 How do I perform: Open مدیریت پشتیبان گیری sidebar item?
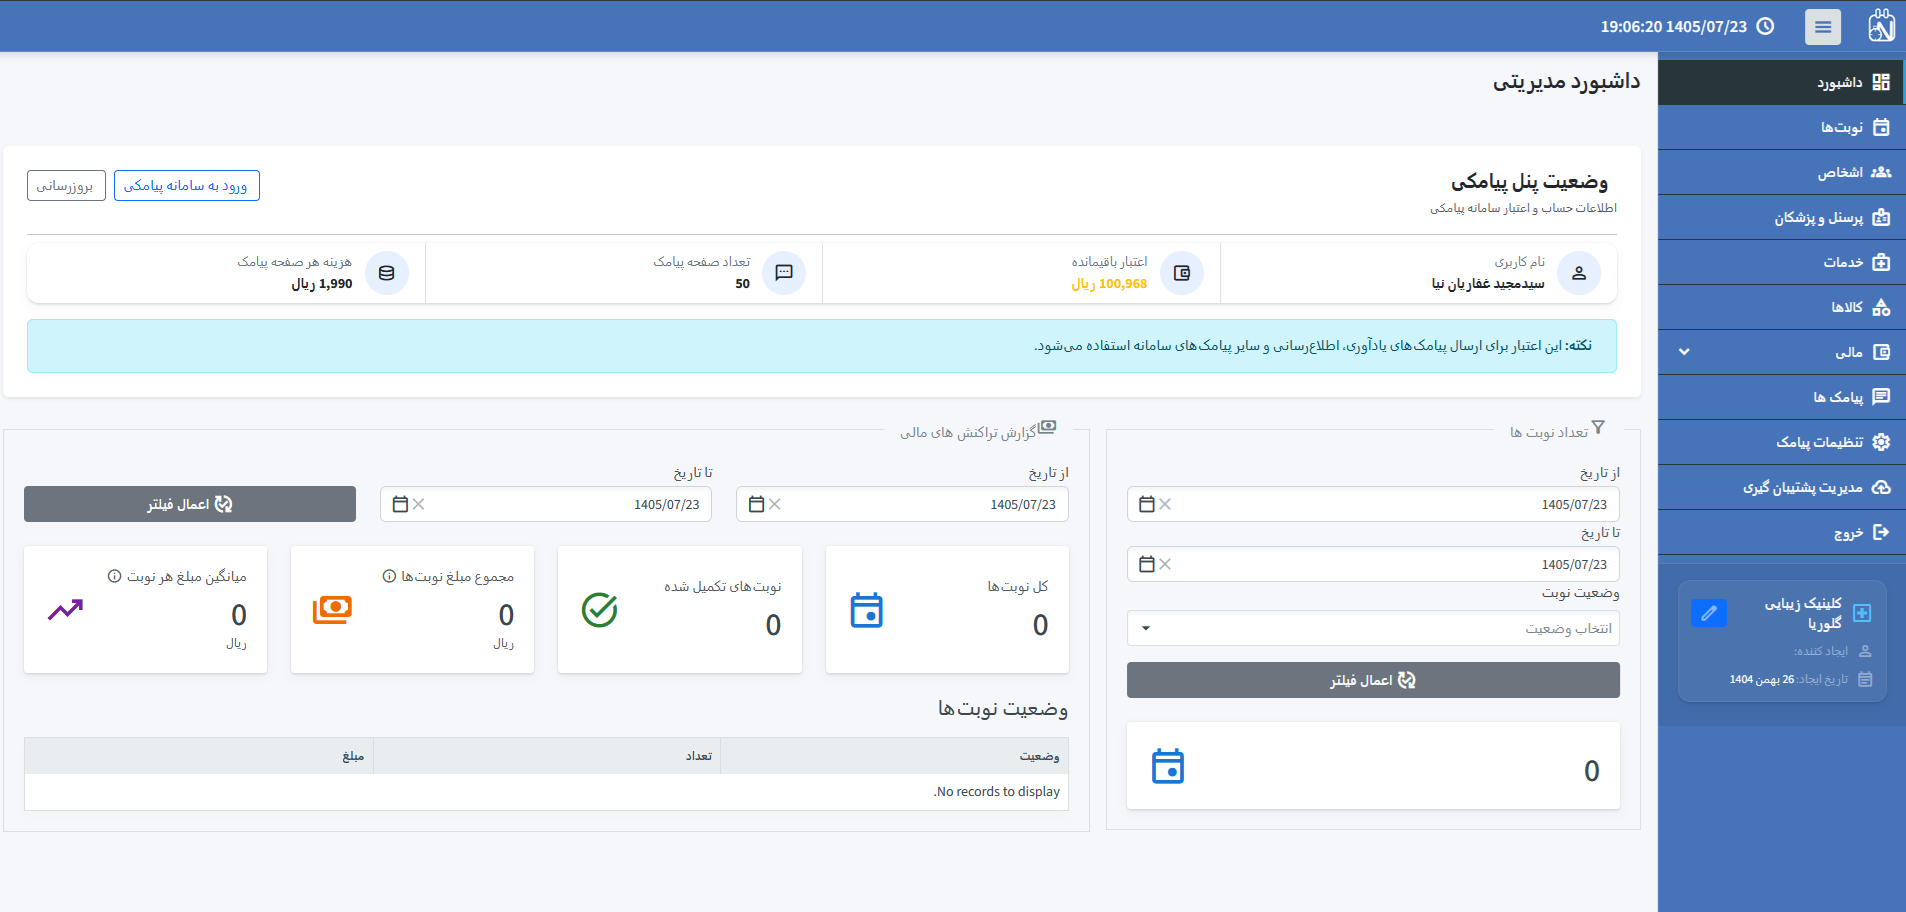pos(1782,487)
